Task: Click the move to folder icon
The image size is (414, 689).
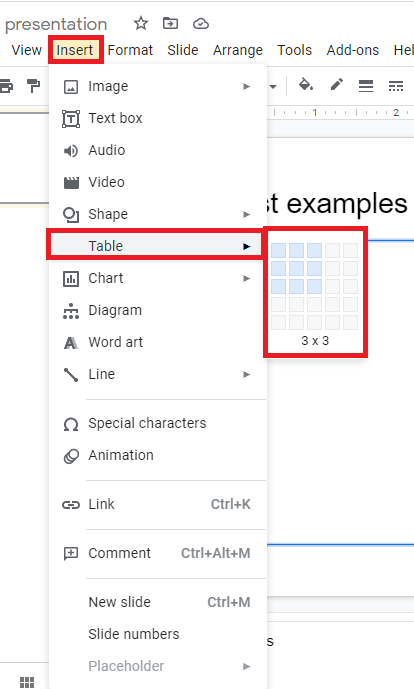Action: 170,23
